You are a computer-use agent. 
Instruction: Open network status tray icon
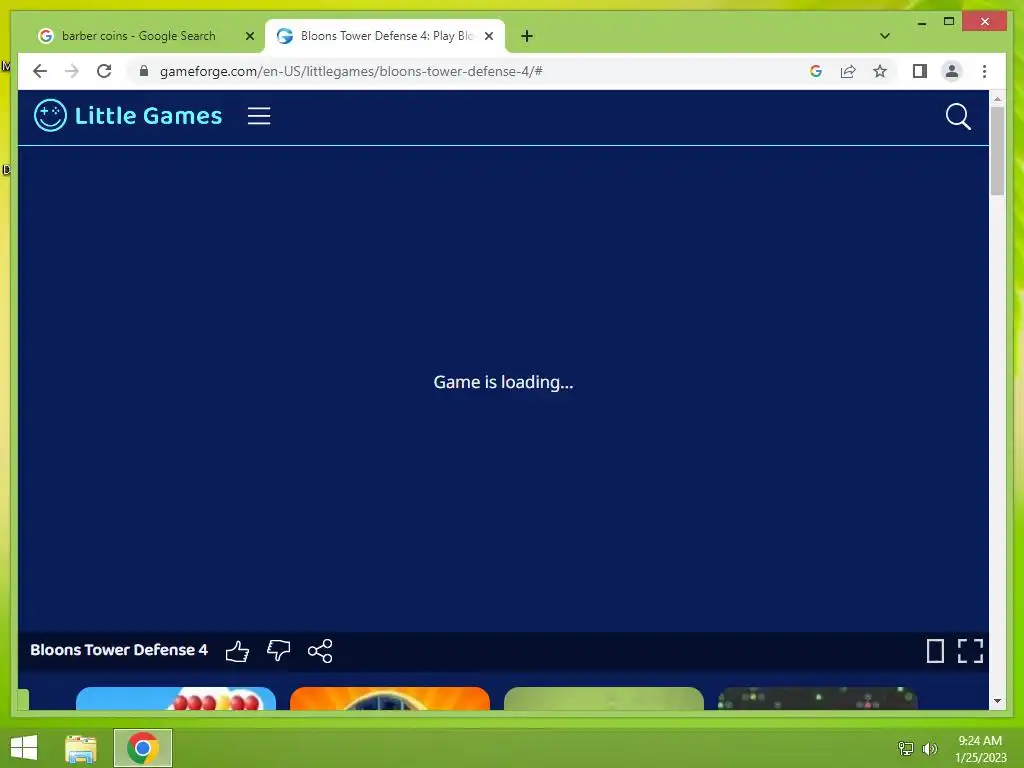point(906,748)
